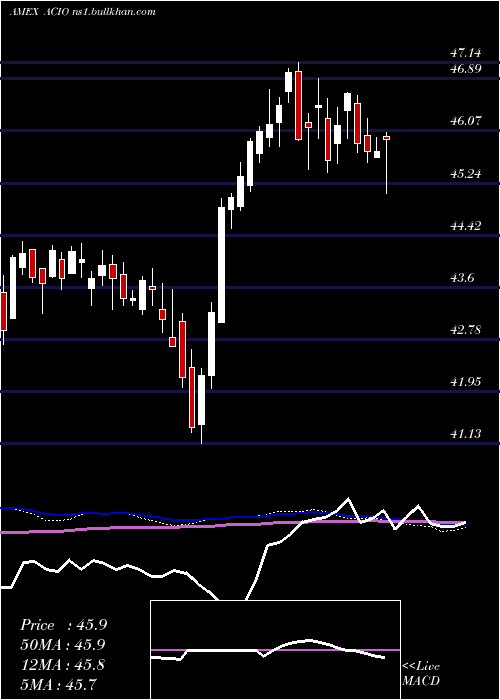
Task: Click the AMEX ACIO chart title text
Action: (83, 12)
